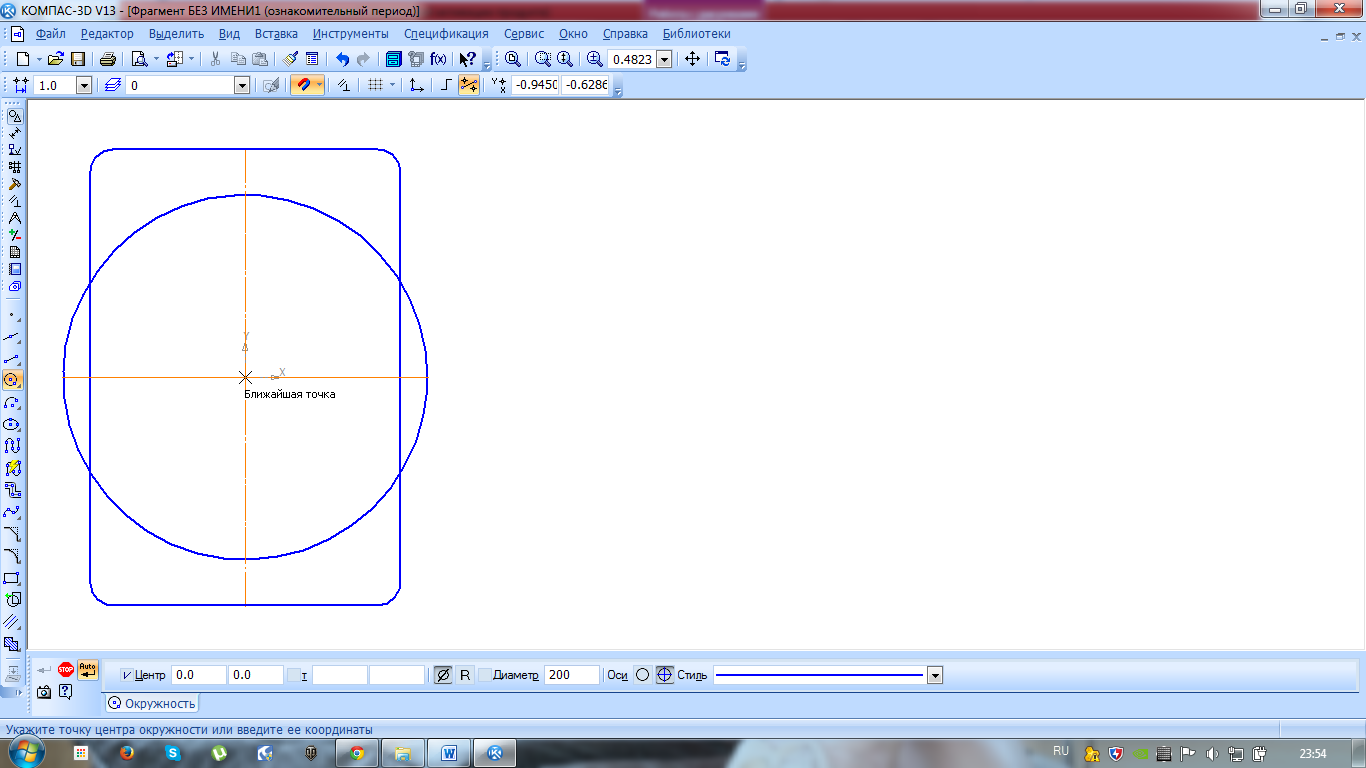1366x768 pixels.
Task: Click the local coordinate system icon
Action: (417, 85)
